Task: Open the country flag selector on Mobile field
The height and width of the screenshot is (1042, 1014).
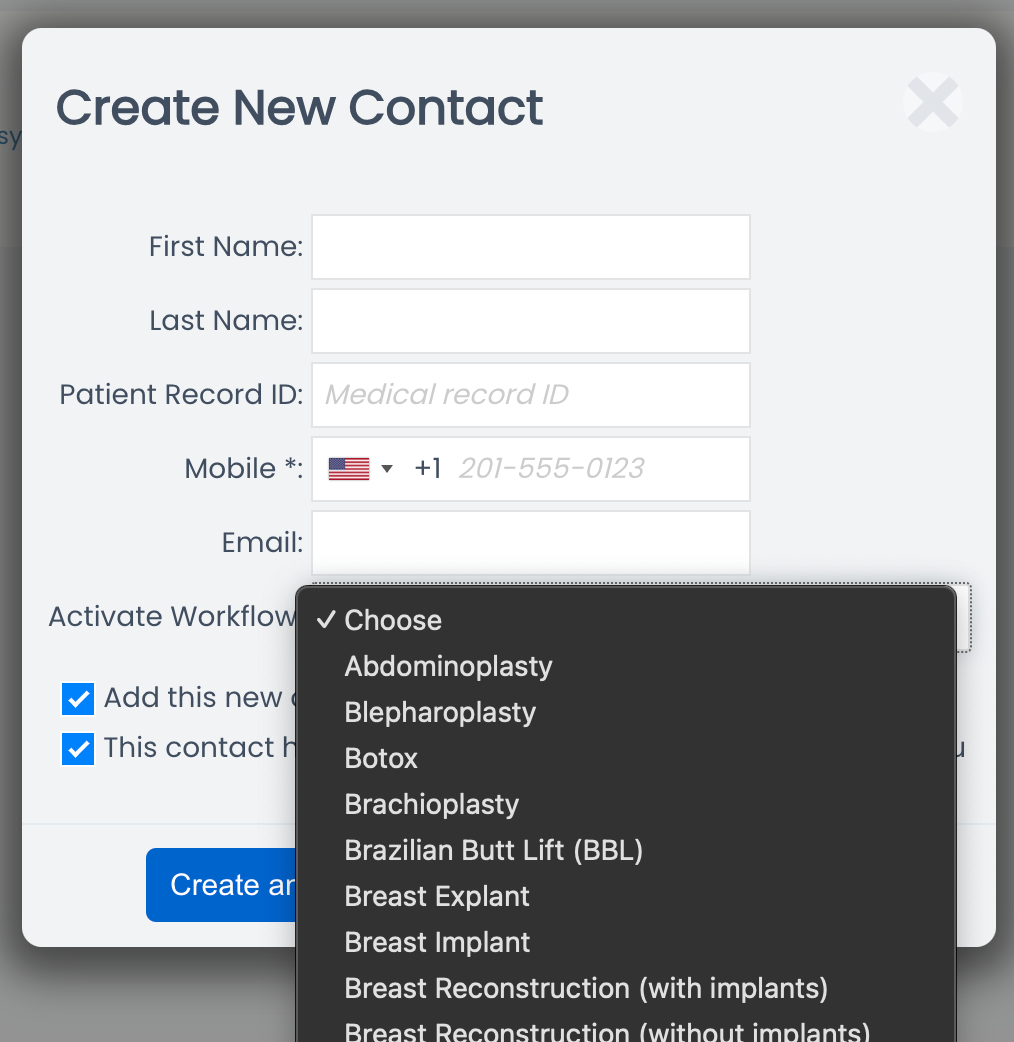Action: (346, 468)
